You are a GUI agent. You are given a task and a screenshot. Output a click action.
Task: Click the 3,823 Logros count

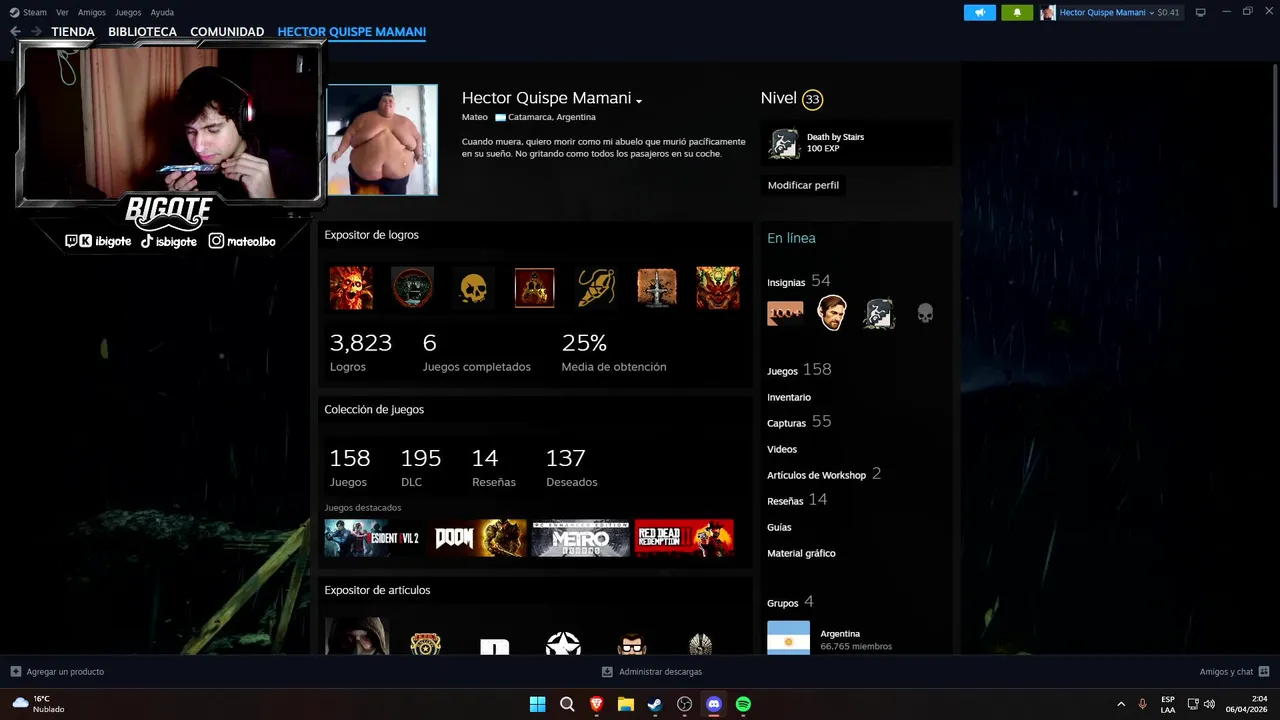tap(360, 343)
